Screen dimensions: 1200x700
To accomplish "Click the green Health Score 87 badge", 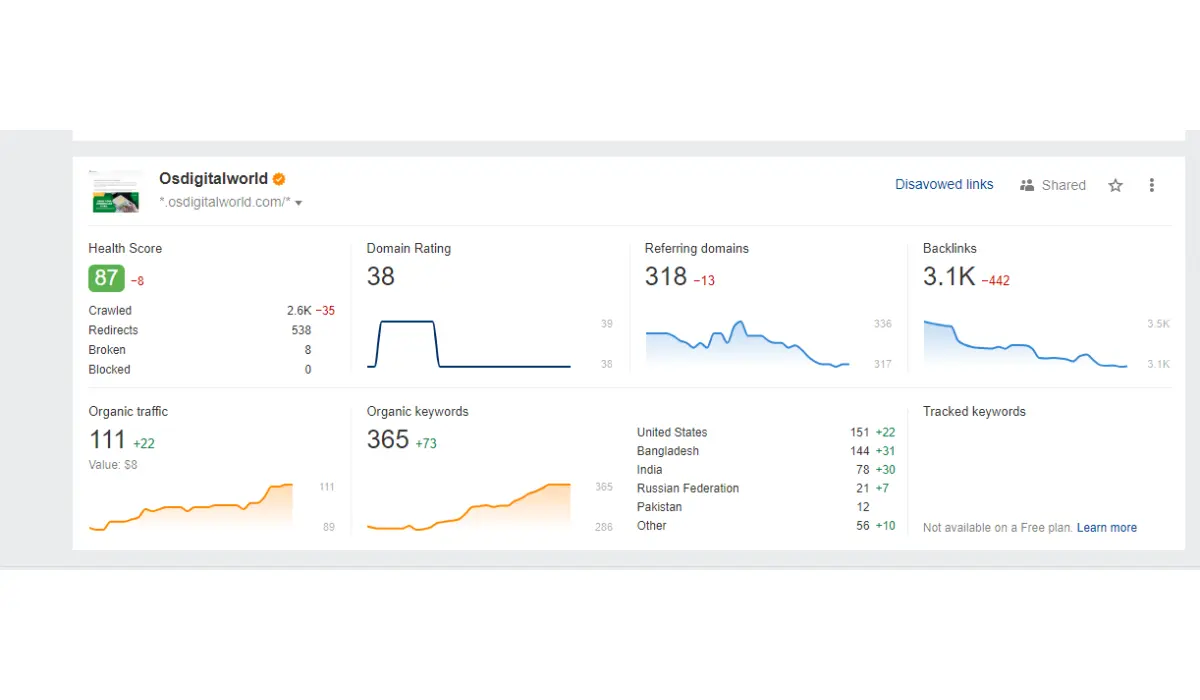I will (x=106, y=278).
